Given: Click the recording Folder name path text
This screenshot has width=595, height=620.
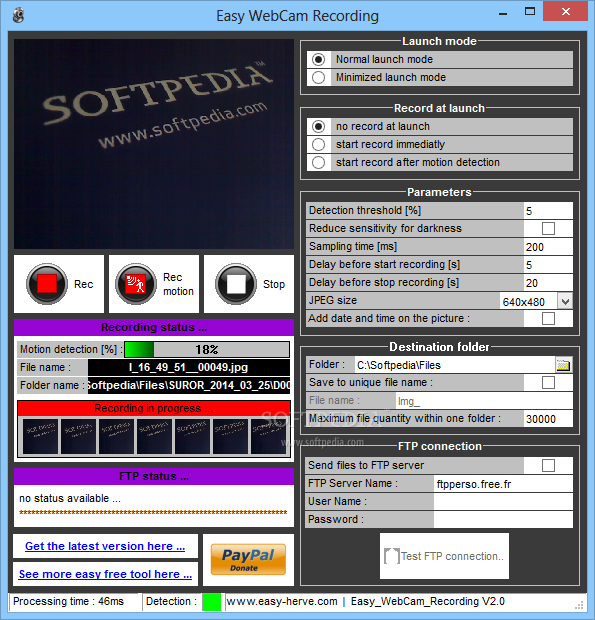Looking at the screenshot, I should point(189,385).
